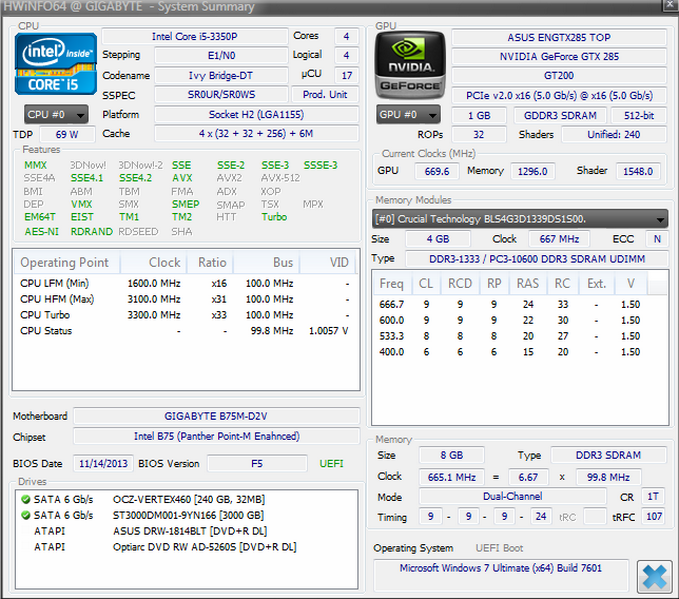Screen dimensions: 679x599
Task: Click the Turbo feature label
Action: click(274, 217)
